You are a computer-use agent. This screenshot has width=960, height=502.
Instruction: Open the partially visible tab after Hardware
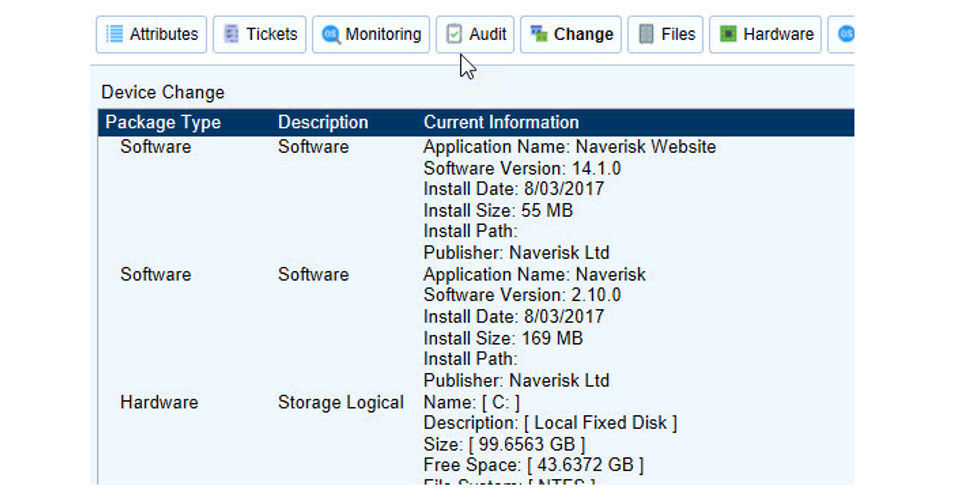coord(843,34)
